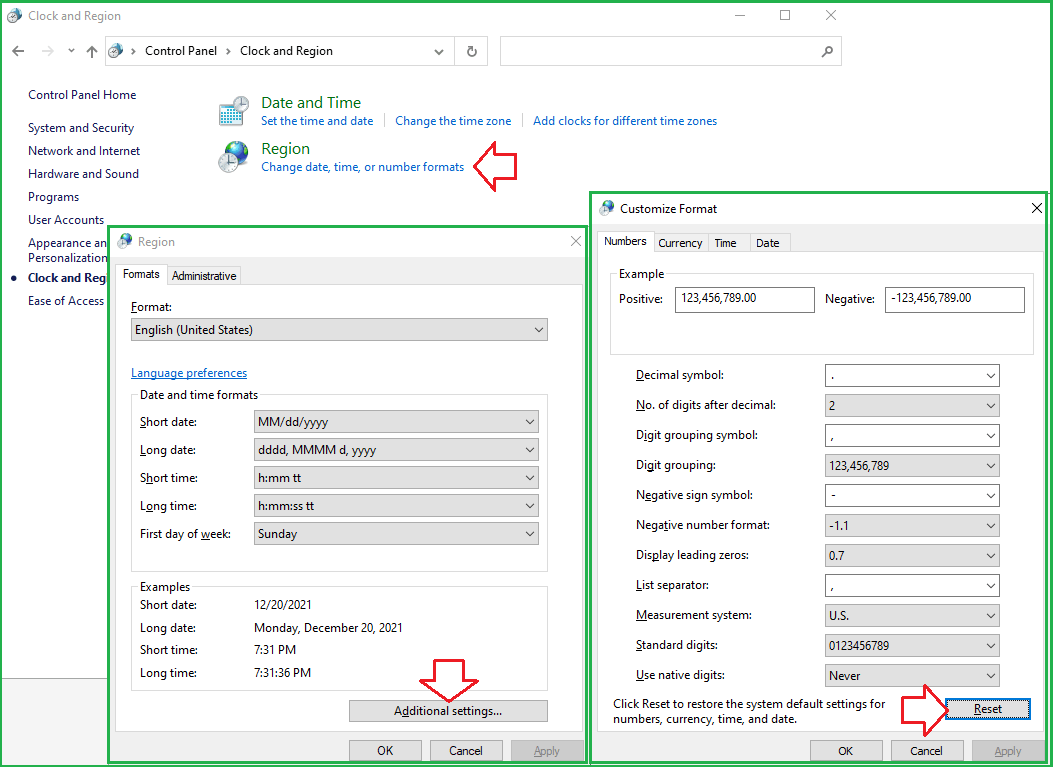Image resolution: width=1053 pixels, height=767 pixels.
Task: Switch to Currency tab
Action: tap(680, 243)
